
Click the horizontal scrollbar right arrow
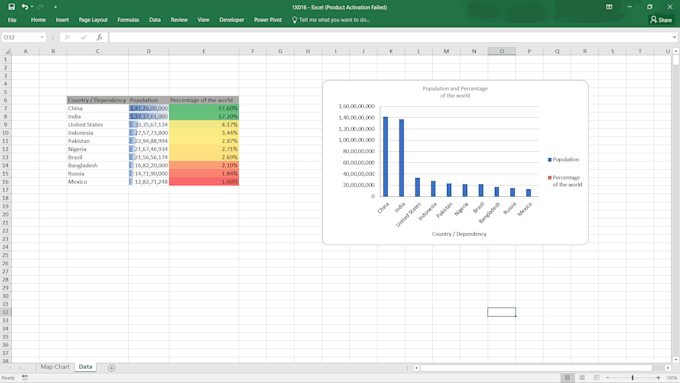tap(668, 368)
